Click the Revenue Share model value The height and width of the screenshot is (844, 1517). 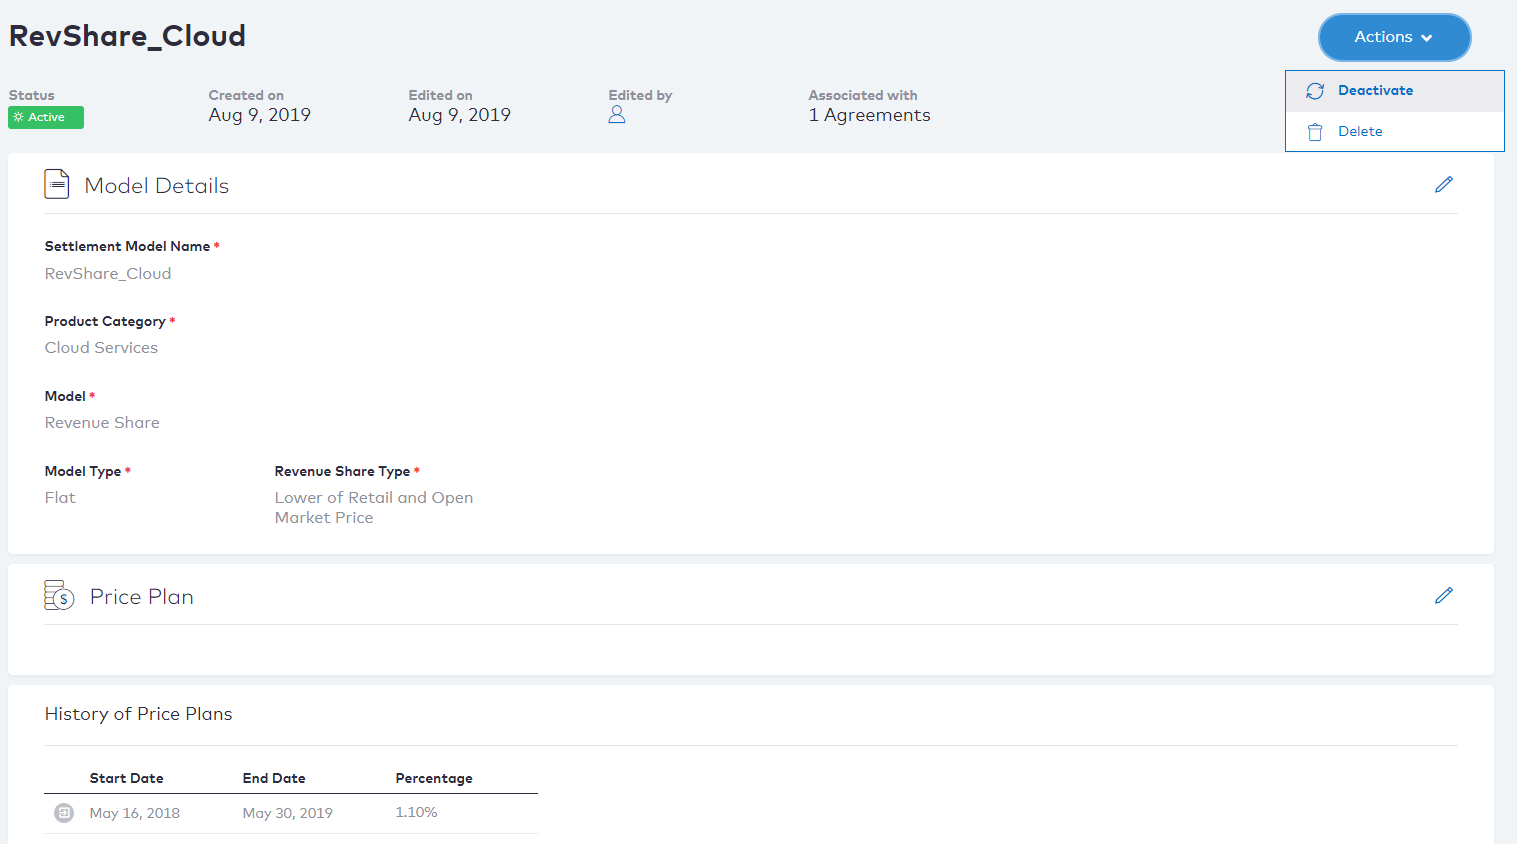coord(102,423)
